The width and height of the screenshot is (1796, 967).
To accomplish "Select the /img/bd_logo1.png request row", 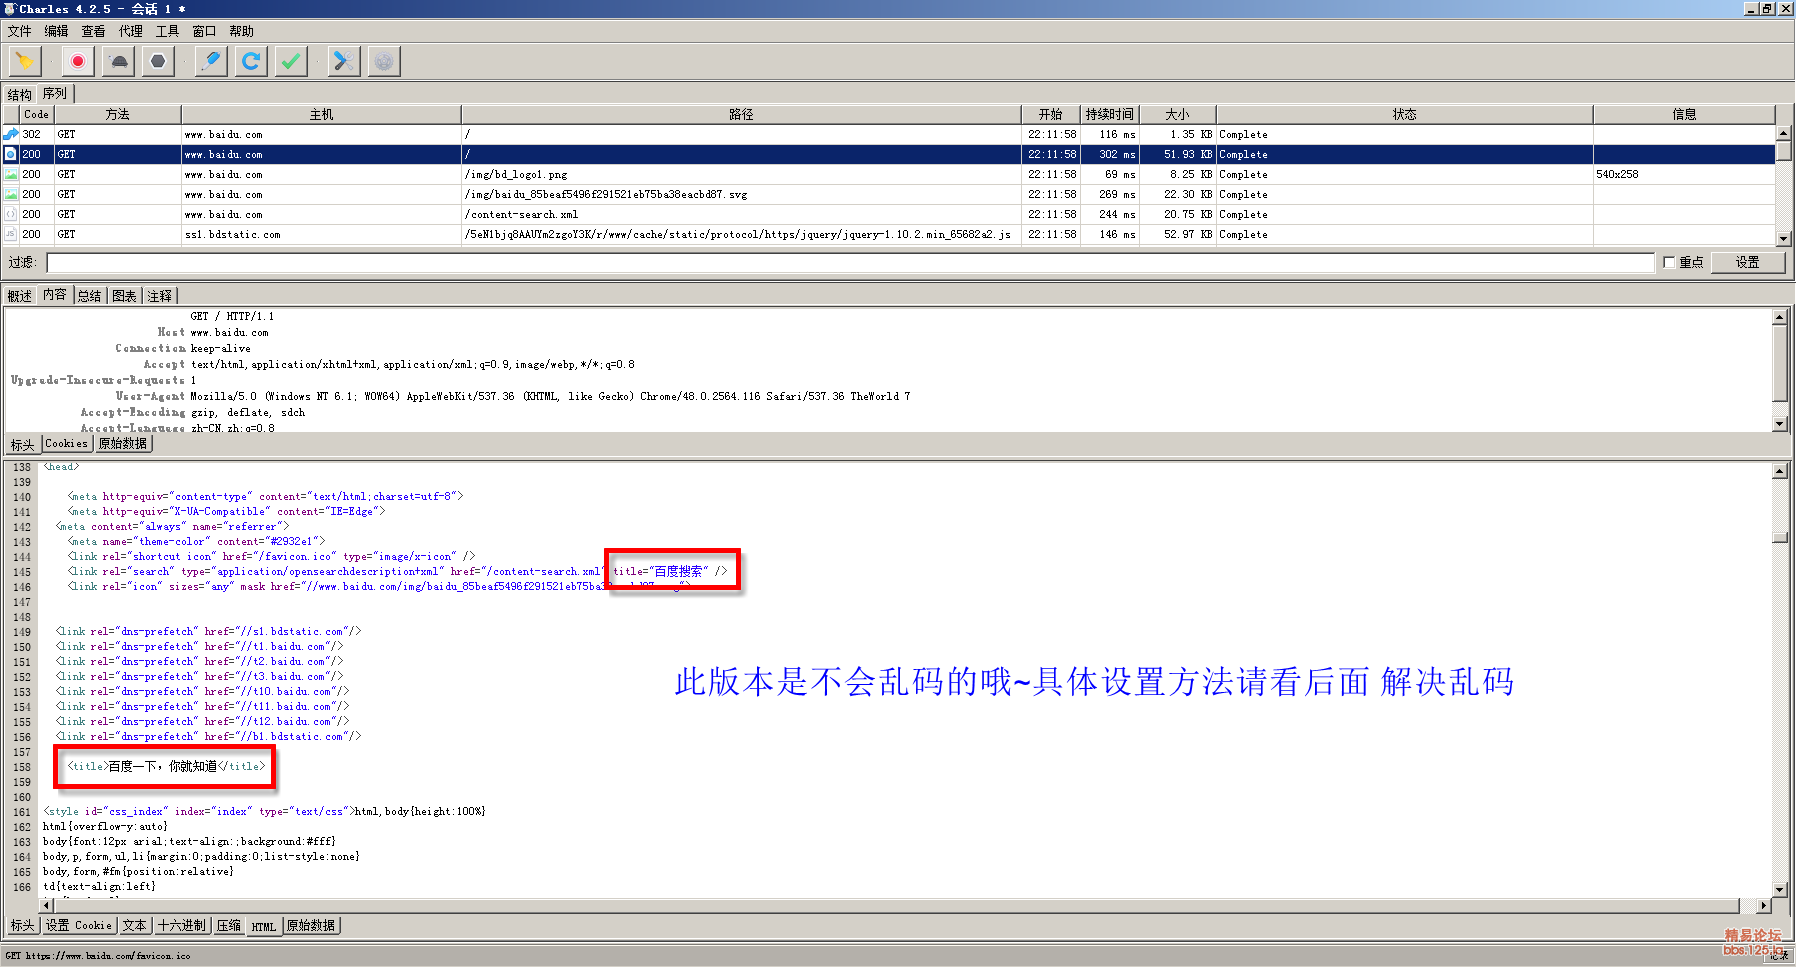I will pyautogui.click(x=888, y=174).
